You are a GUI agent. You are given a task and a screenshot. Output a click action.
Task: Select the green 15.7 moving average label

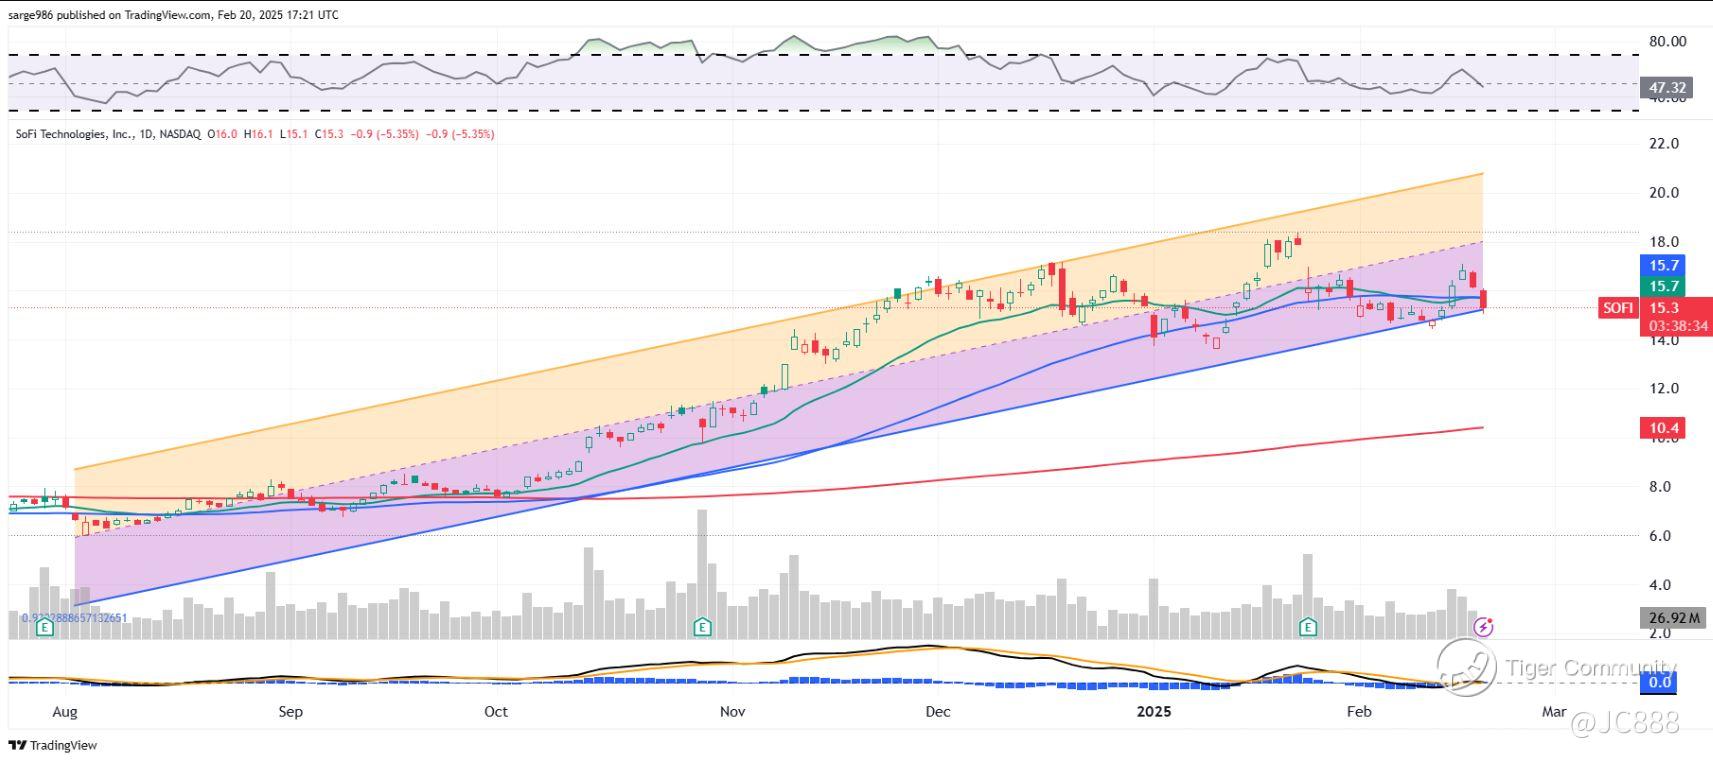[x=1663, y=286]
